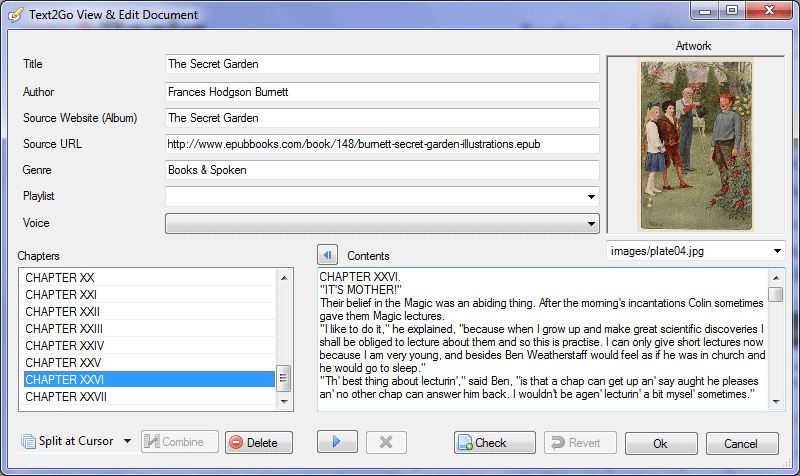This screenshot has height=476, width=800.
Task: Click the Source URL input field
Action: click(x=381, y=144)
